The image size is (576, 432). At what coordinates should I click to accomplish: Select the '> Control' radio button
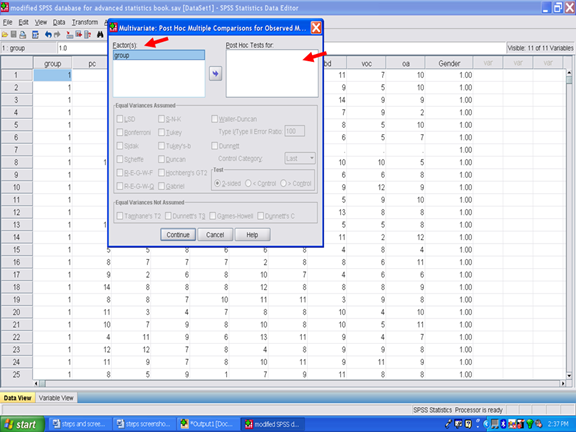click(283, 183)
